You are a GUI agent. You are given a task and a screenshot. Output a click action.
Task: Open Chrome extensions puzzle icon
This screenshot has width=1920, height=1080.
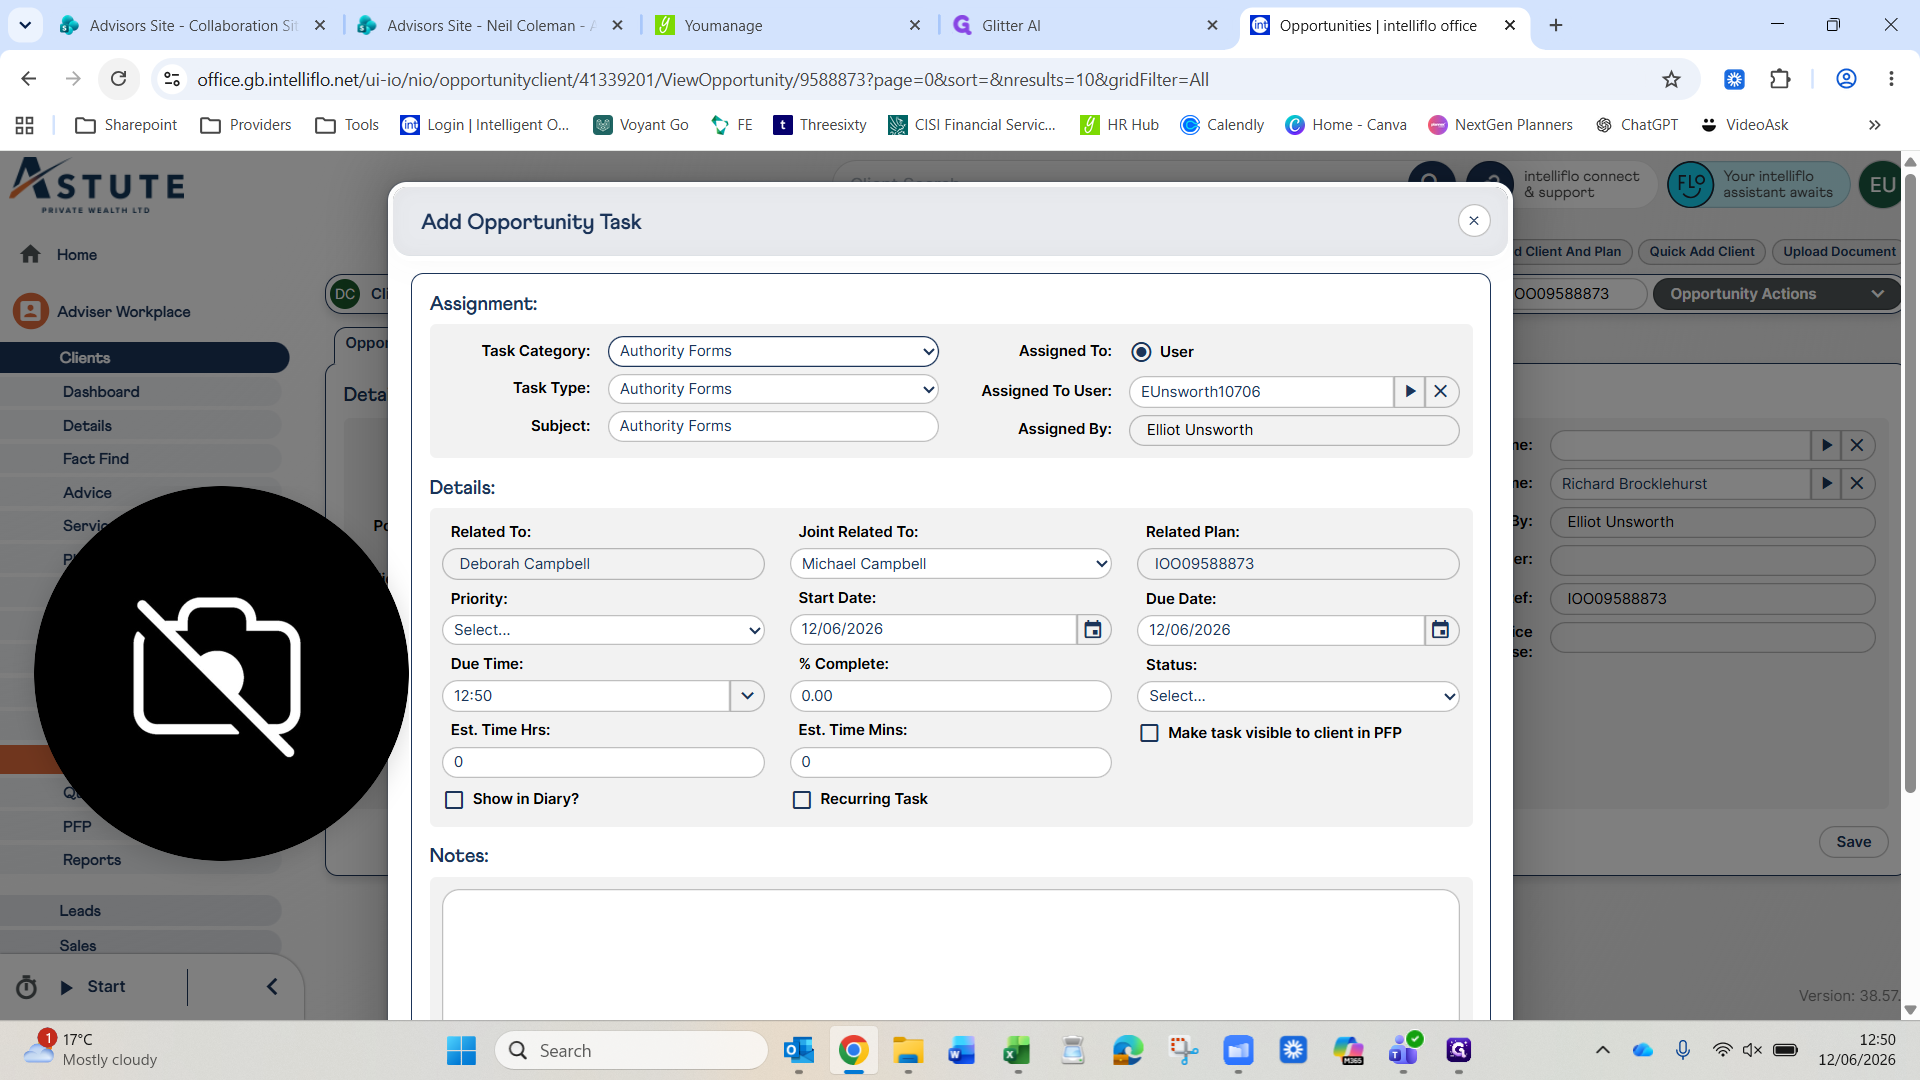pyautogui.click(x=1780, y=79)
